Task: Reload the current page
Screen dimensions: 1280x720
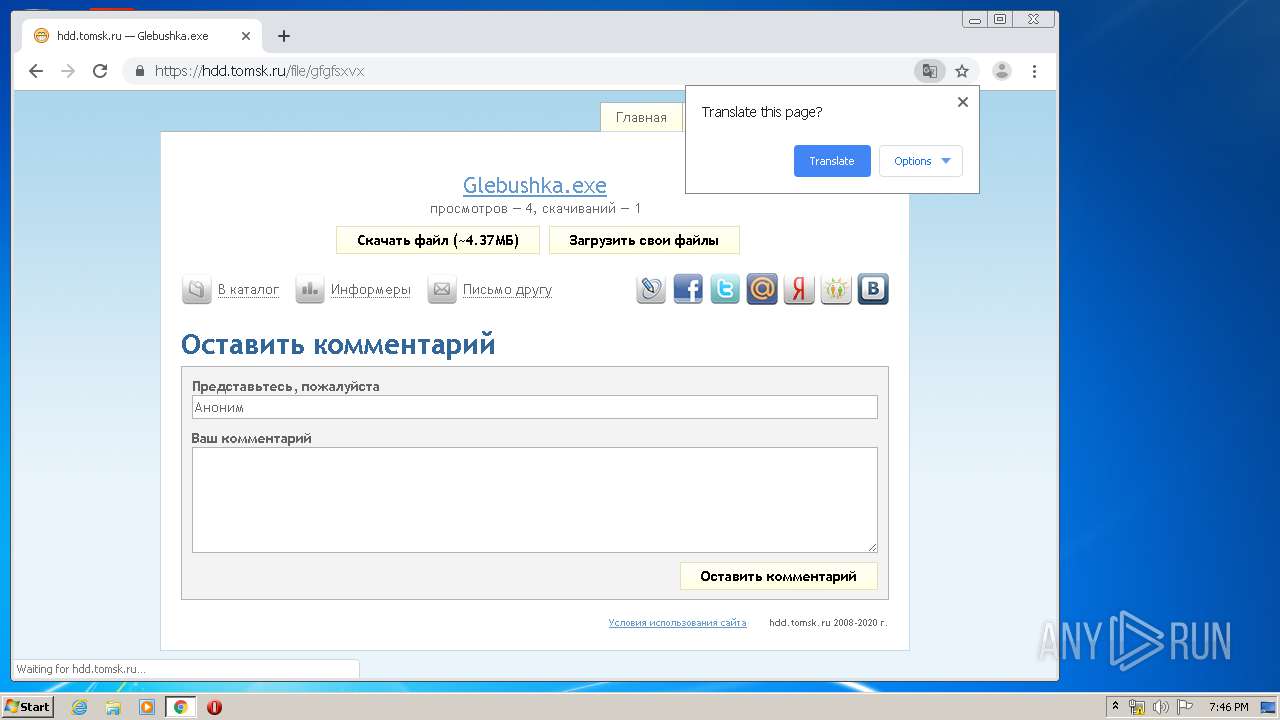Action: [100, 71]
